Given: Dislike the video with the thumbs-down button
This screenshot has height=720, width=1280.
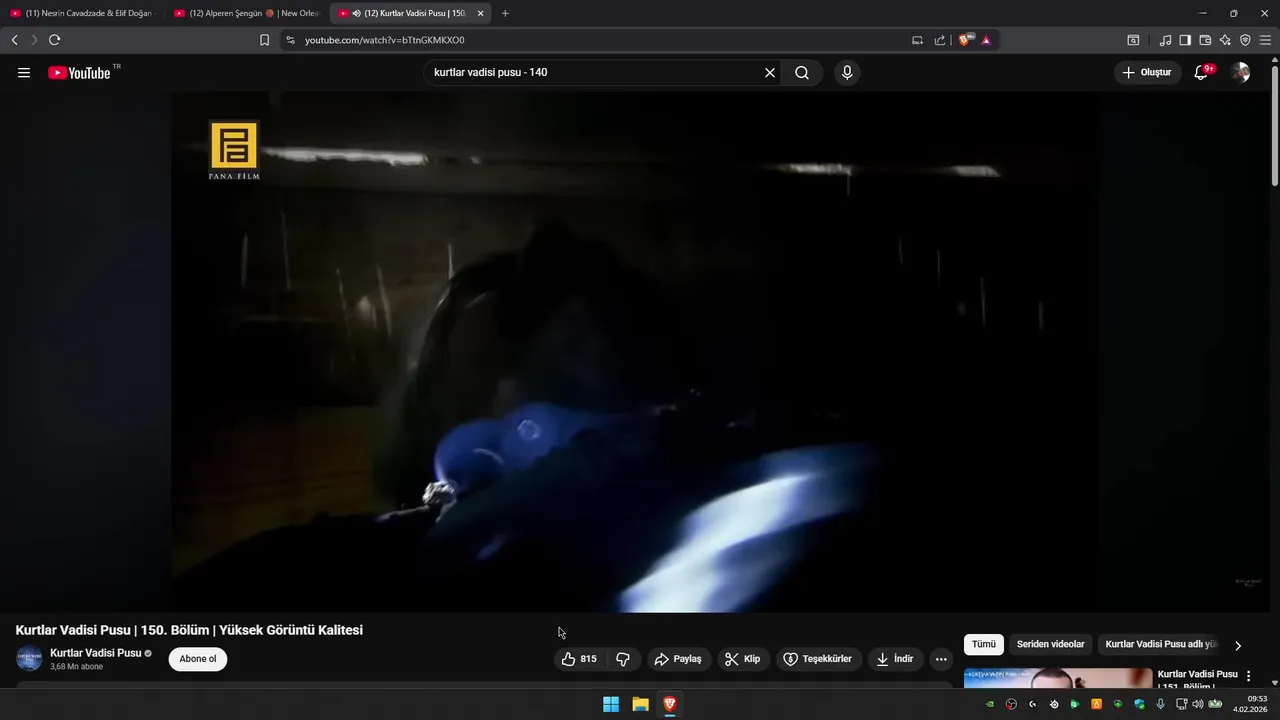Looking at the screenshot, I should [x=623, y=659].
